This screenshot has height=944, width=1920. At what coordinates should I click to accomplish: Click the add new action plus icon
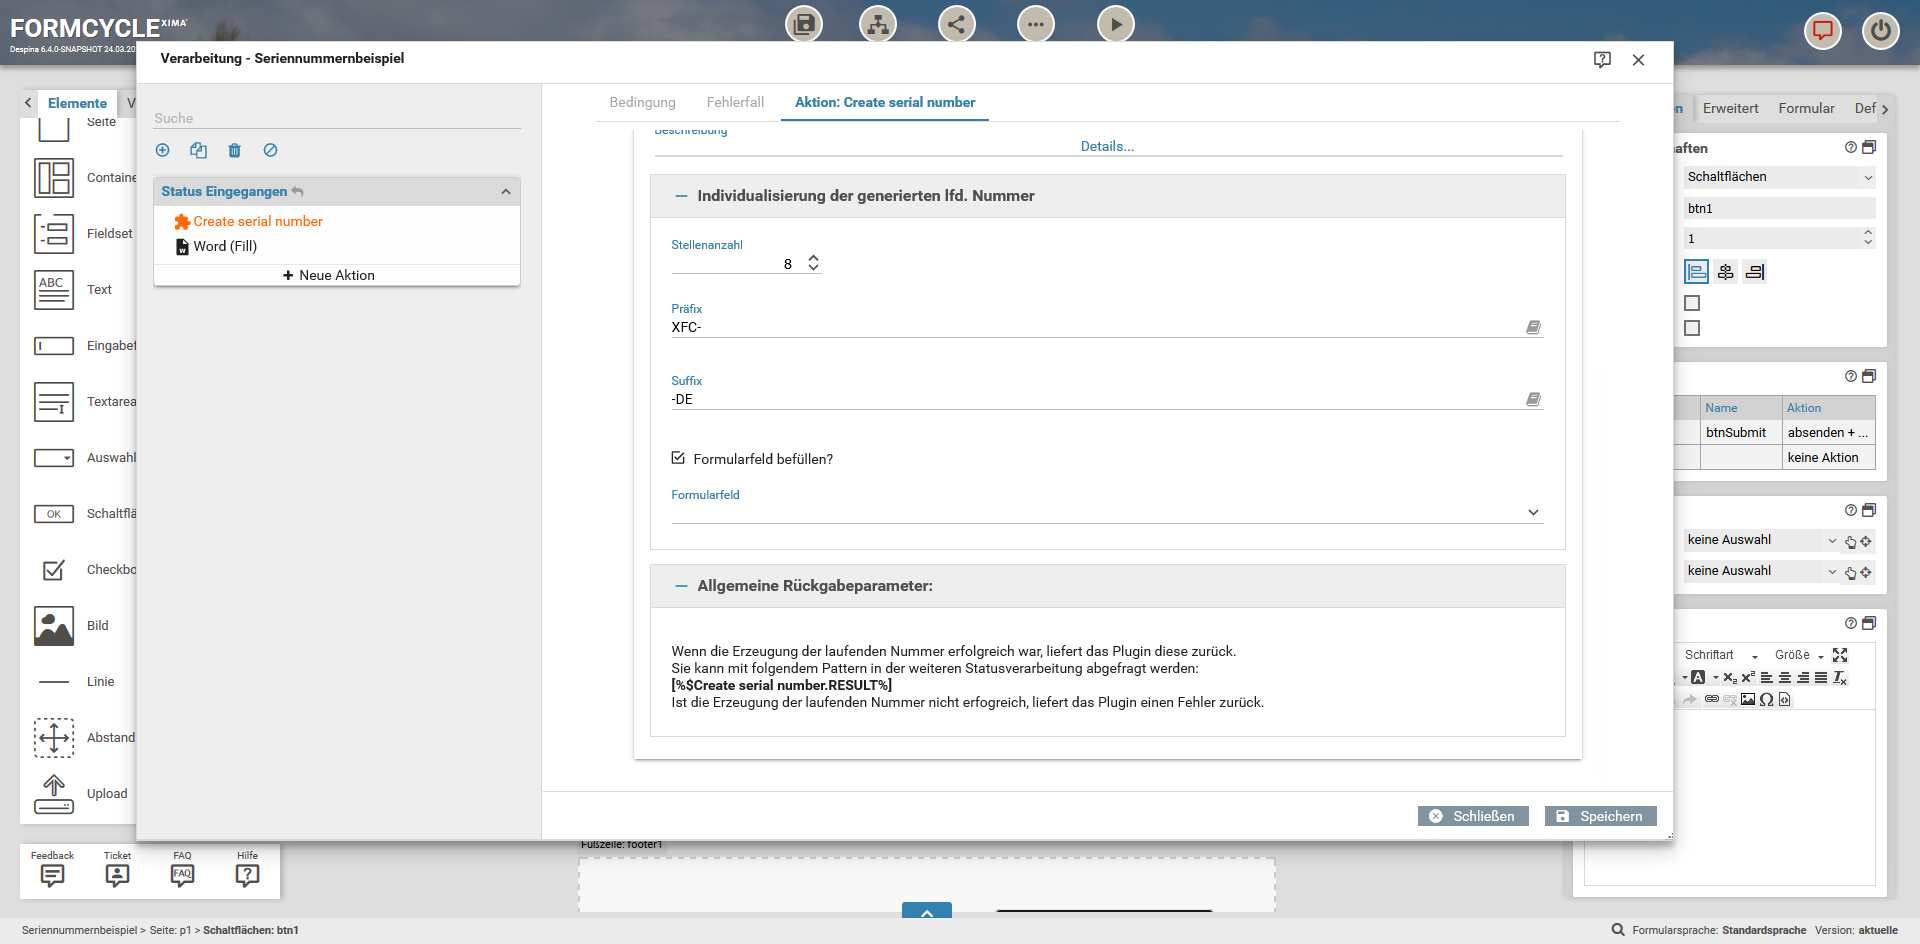[163, 150]
